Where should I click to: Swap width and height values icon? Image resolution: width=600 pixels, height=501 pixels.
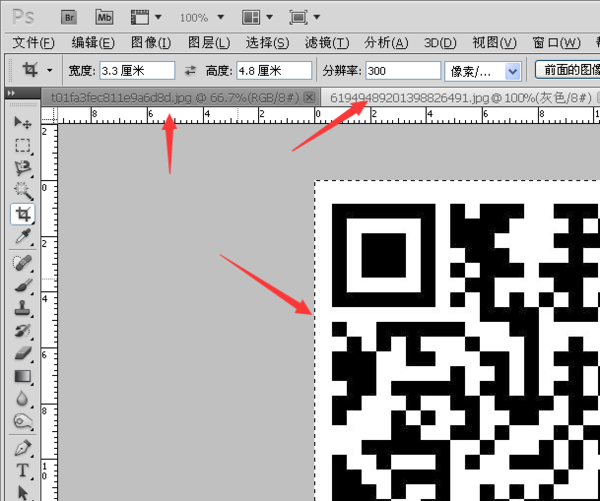click(190, 70)
